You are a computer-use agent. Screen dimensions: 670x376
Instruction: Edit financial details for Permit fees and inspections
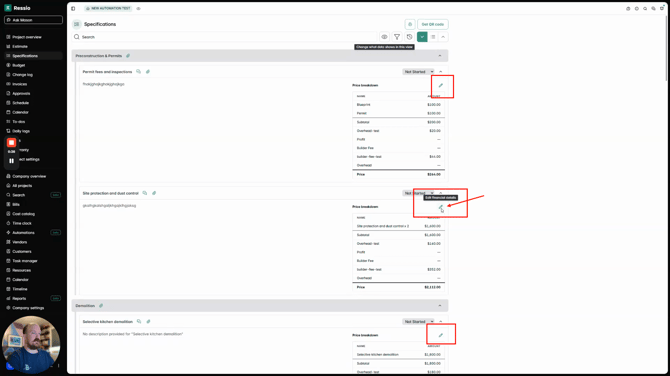[441, 85]
